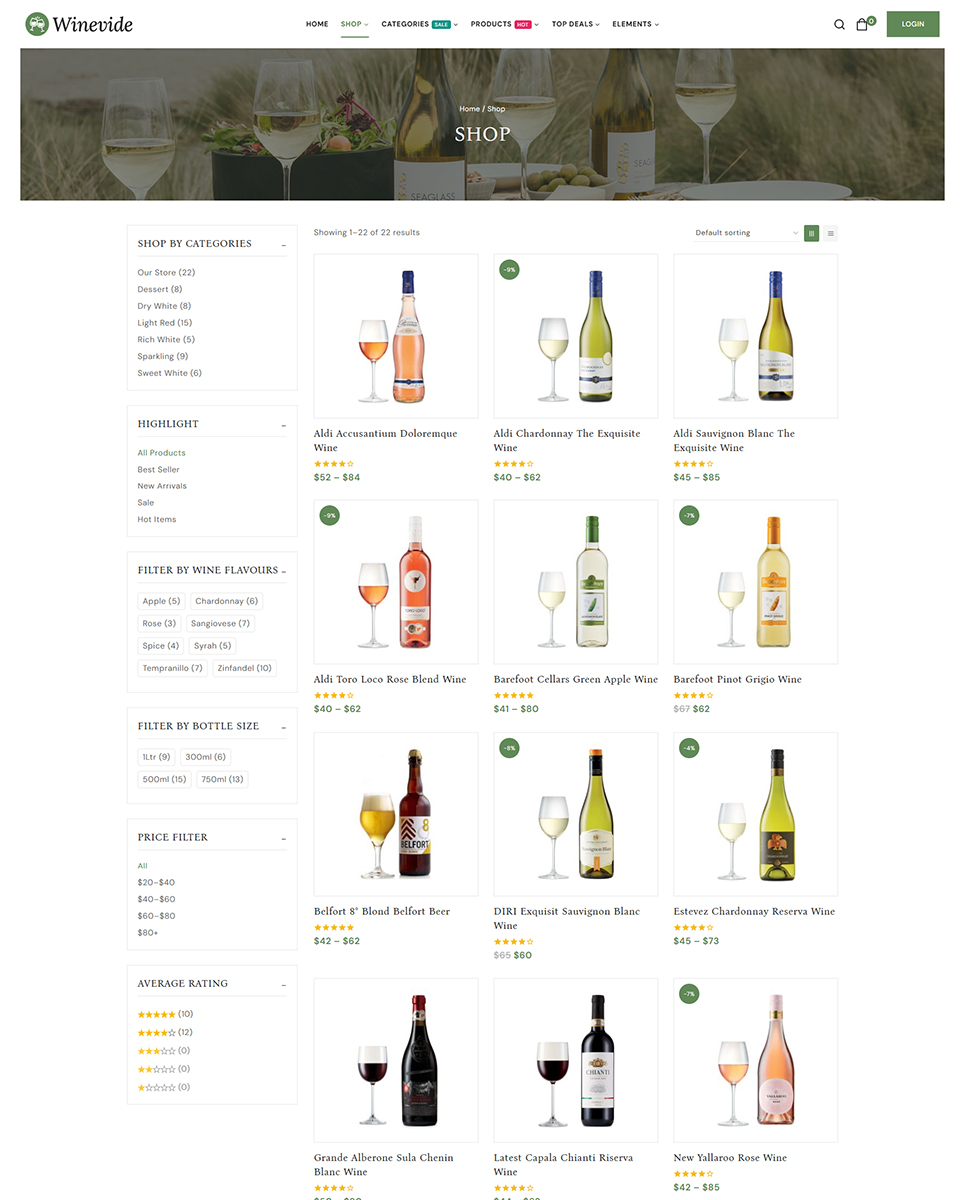Filter by four-star average rating

click(165, 1032)
